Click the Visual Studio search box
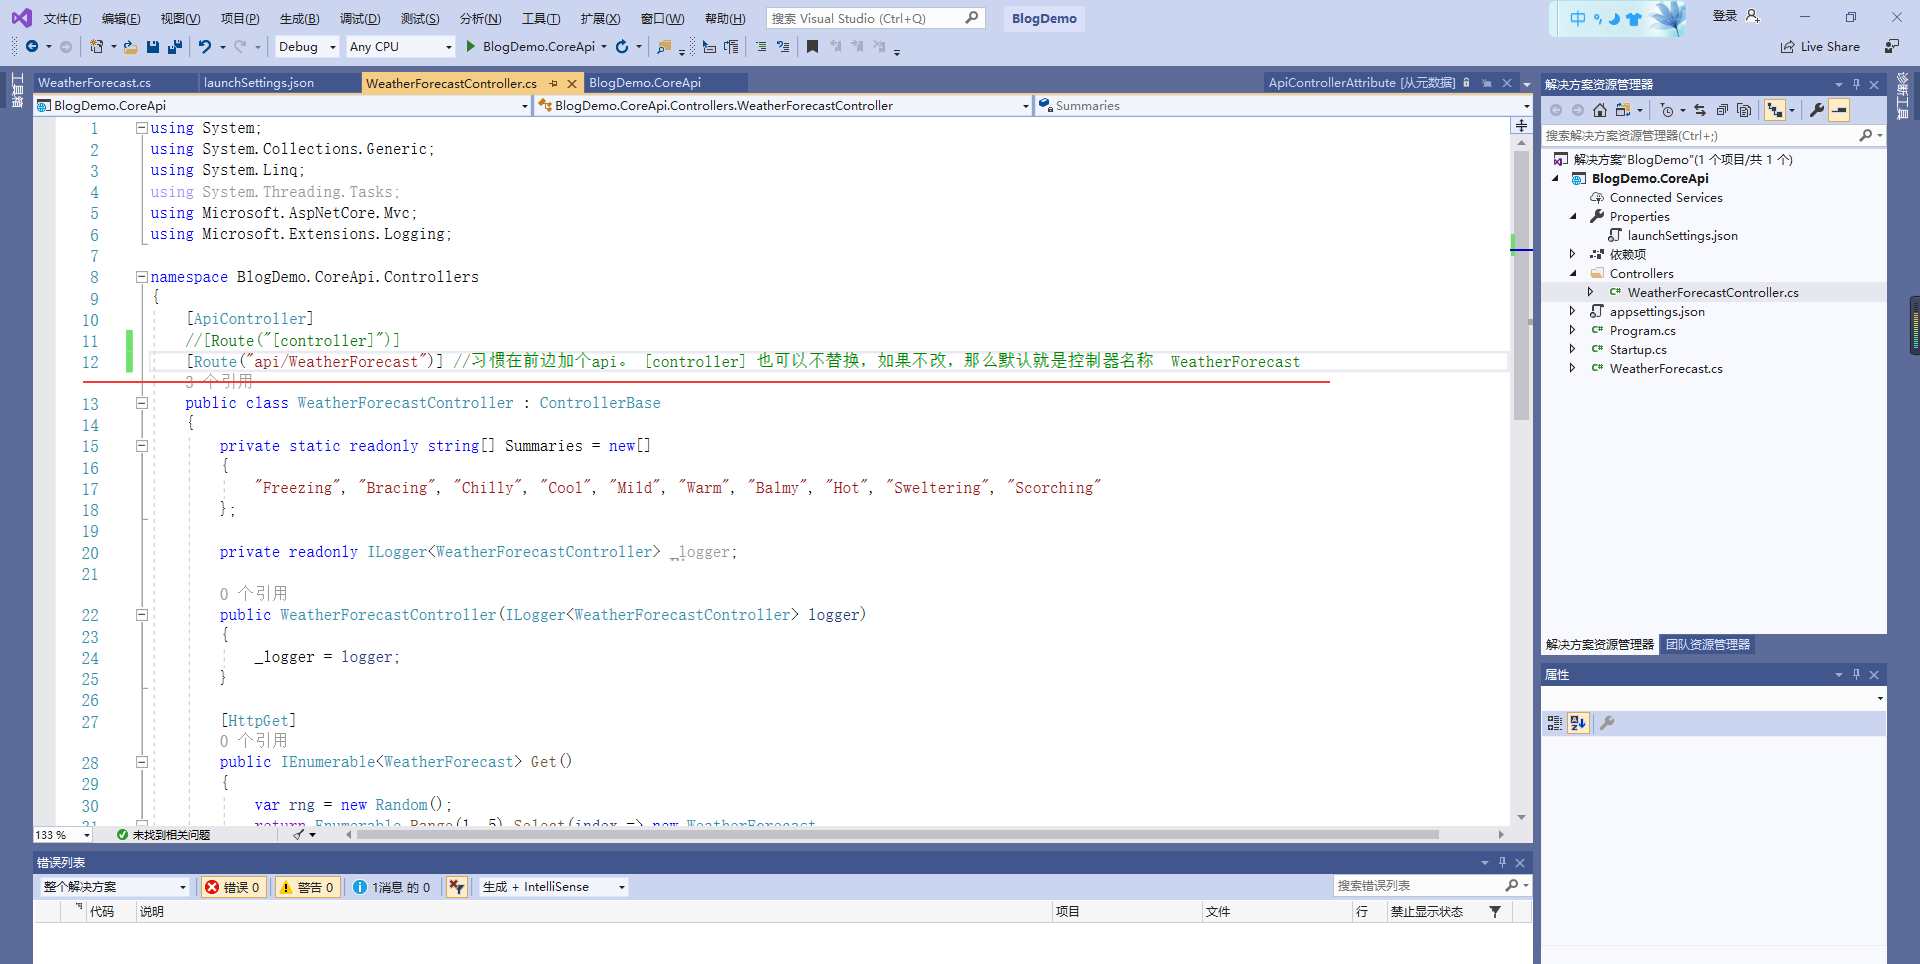This screenshot has height=964, width=1920. [875, 19]
